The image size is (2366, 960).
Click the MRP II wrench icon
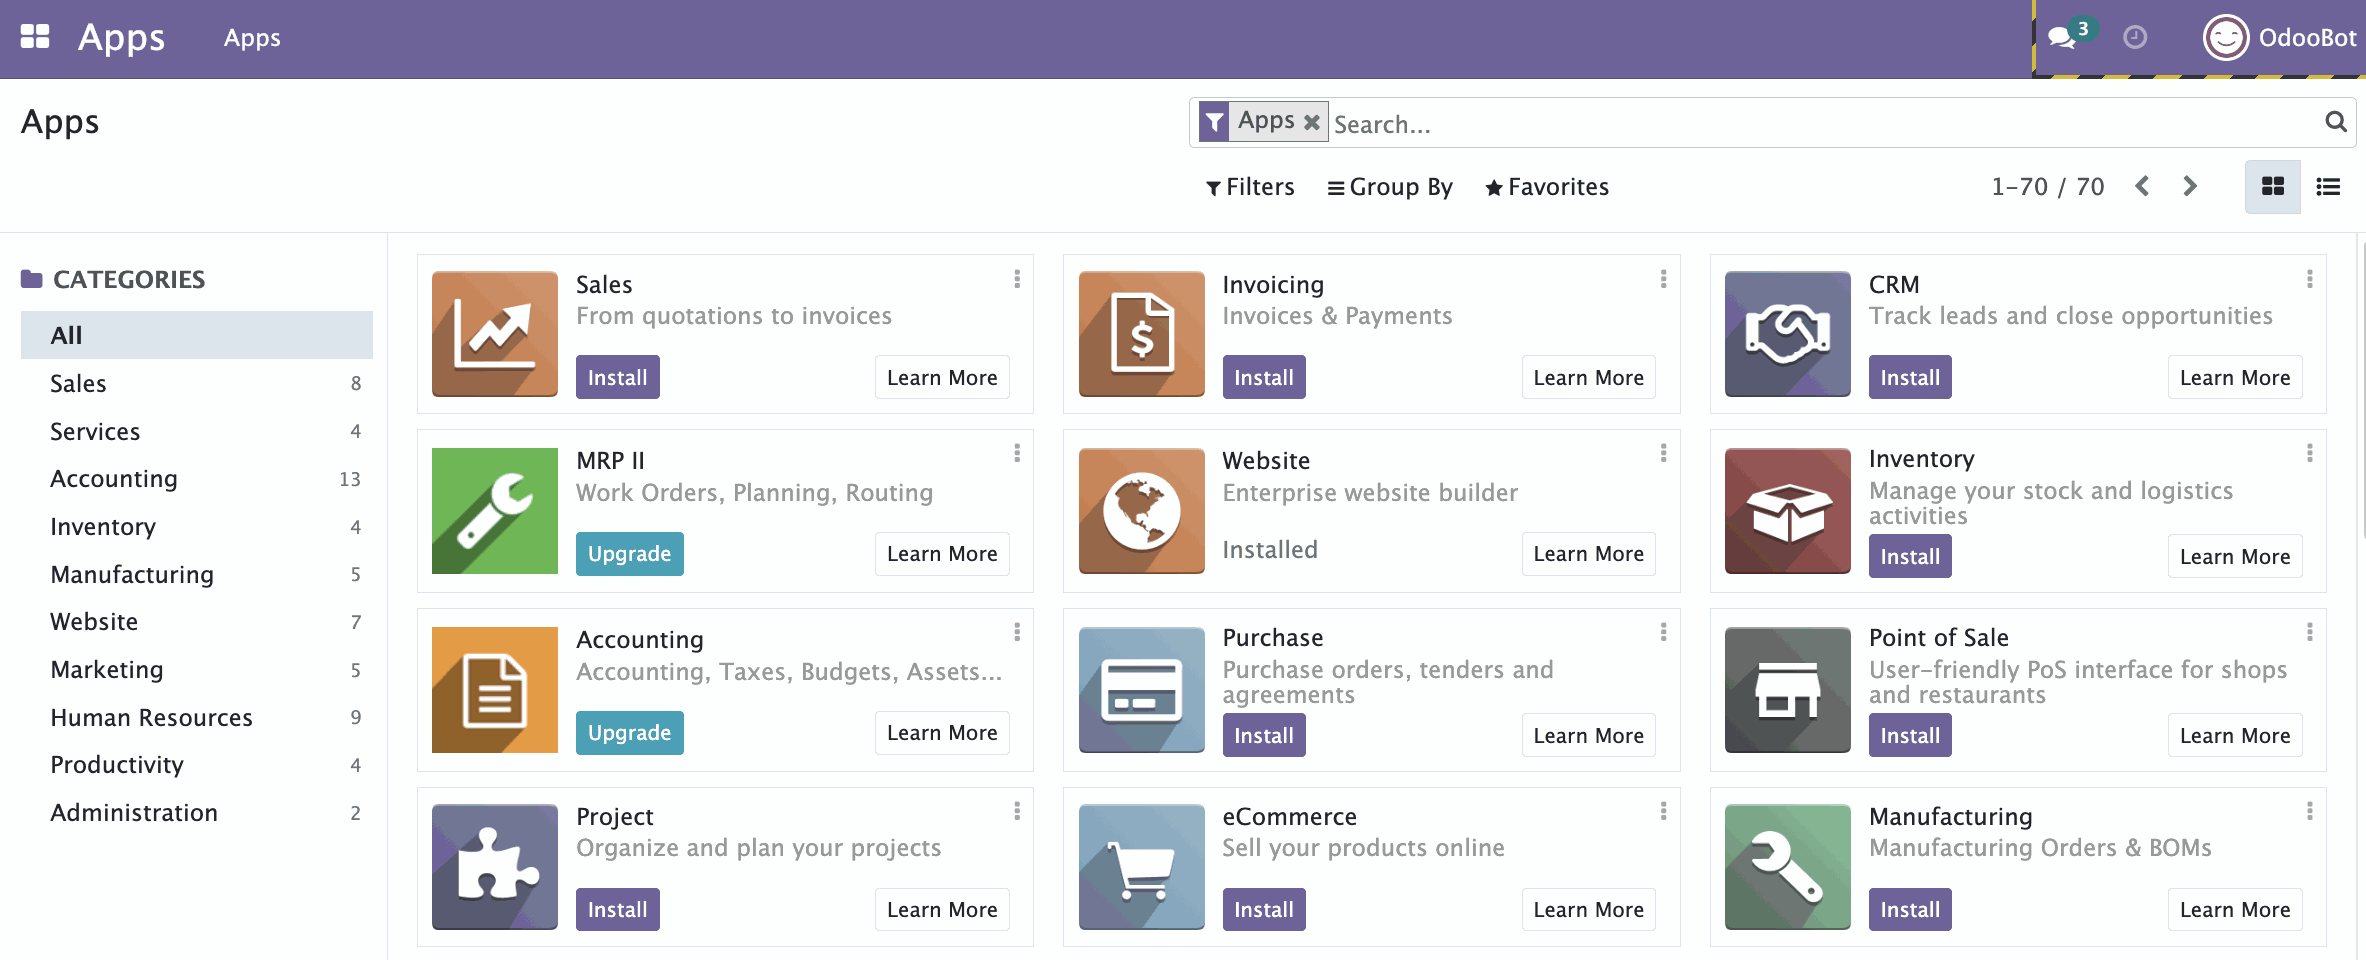(495, 511)
